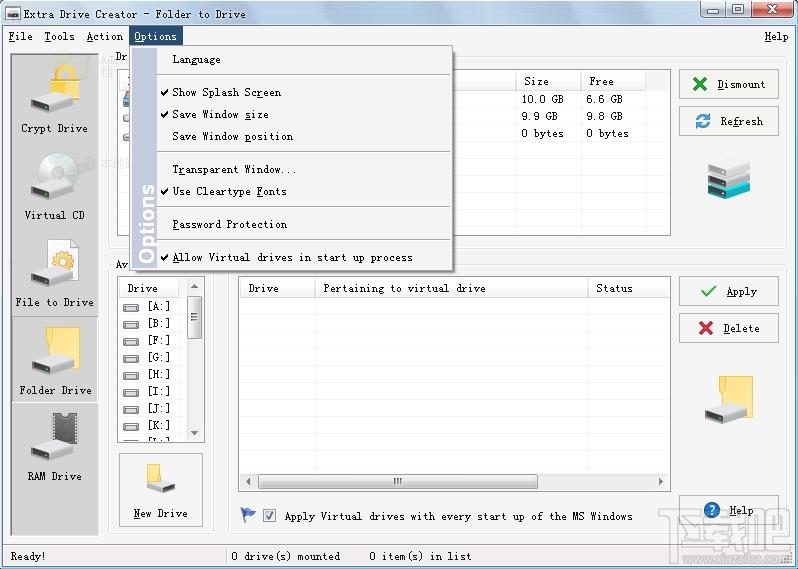
Task: Open the Crypt Drive panel
Action: [x=54, y=99]
